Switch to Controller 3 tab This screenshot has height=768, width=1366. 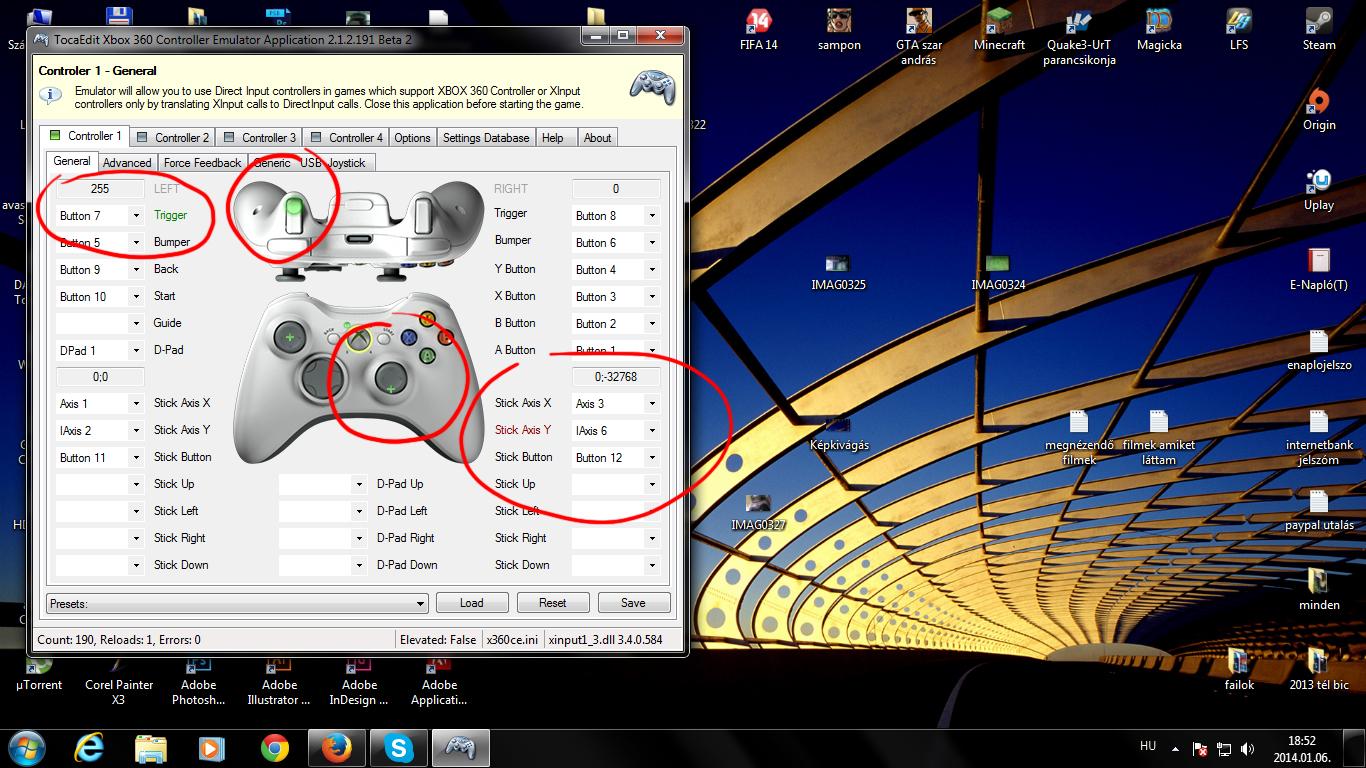pos(259,137)
